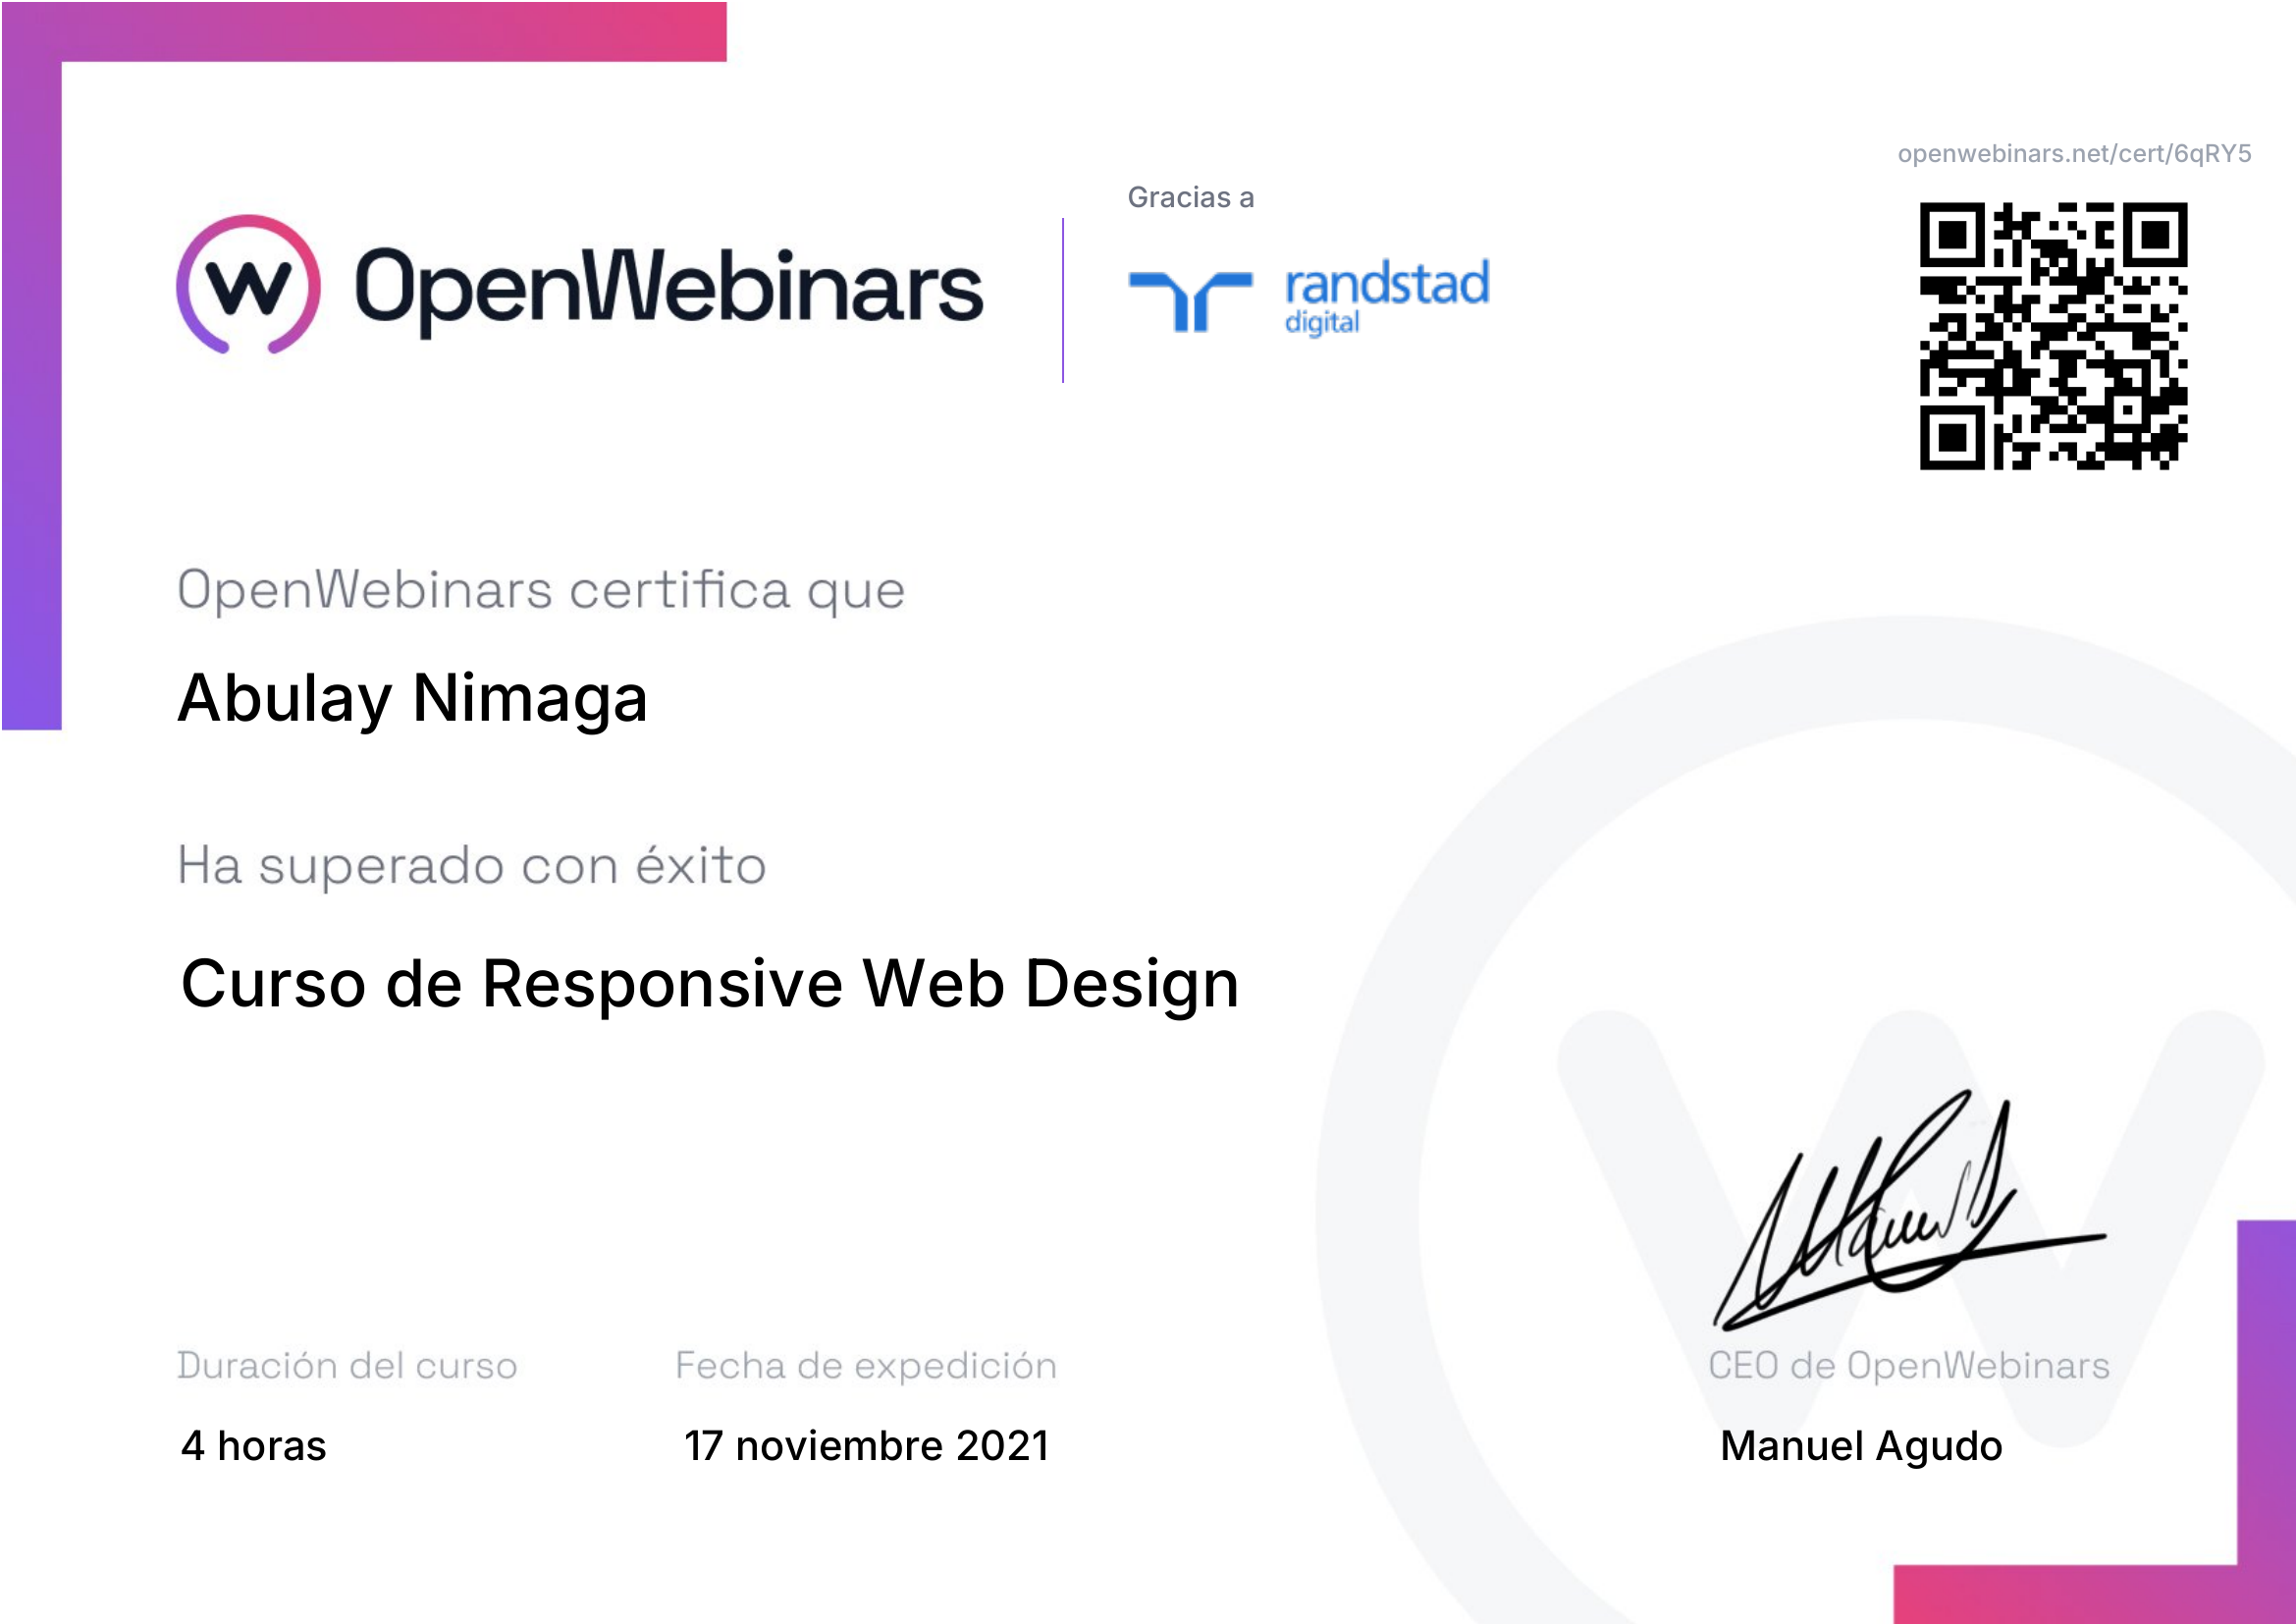Click the CEO handwritten signature
Screen dimensions: 2296x1624
click(1908, 1211)
